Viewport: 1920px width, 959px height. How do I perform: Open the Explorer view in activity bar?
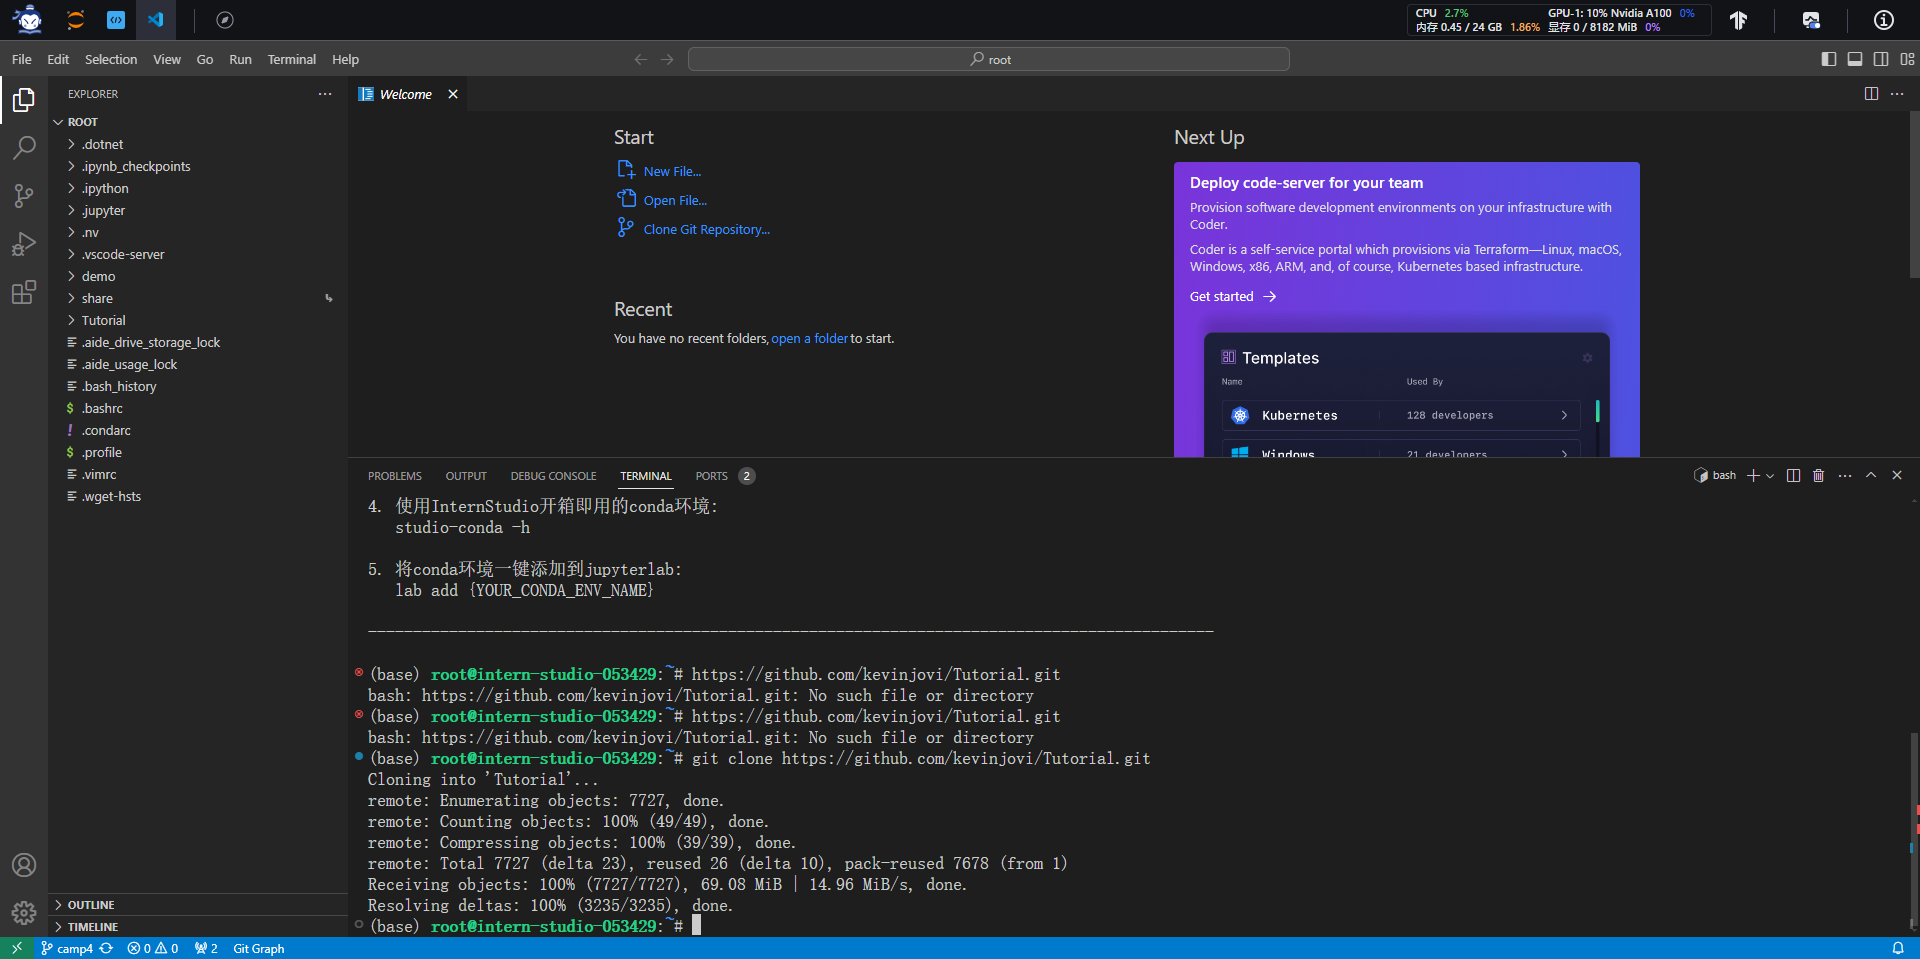(x=24, y=100)
